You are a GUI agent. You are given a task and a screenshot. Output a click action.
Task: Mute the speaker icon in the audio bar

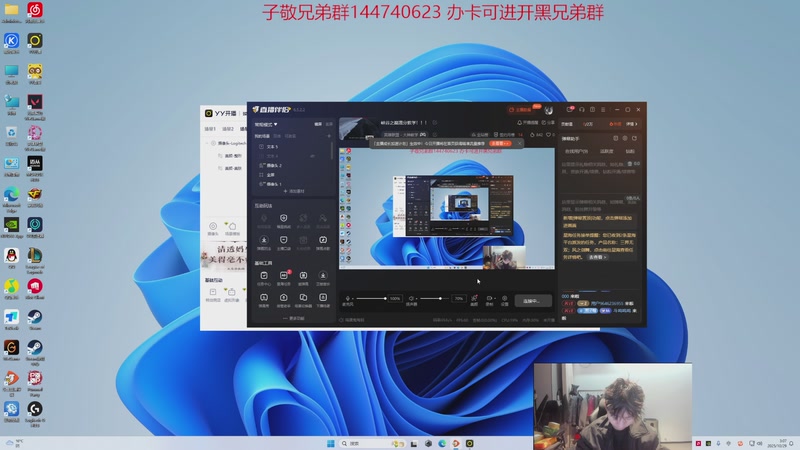pos(411,298)
